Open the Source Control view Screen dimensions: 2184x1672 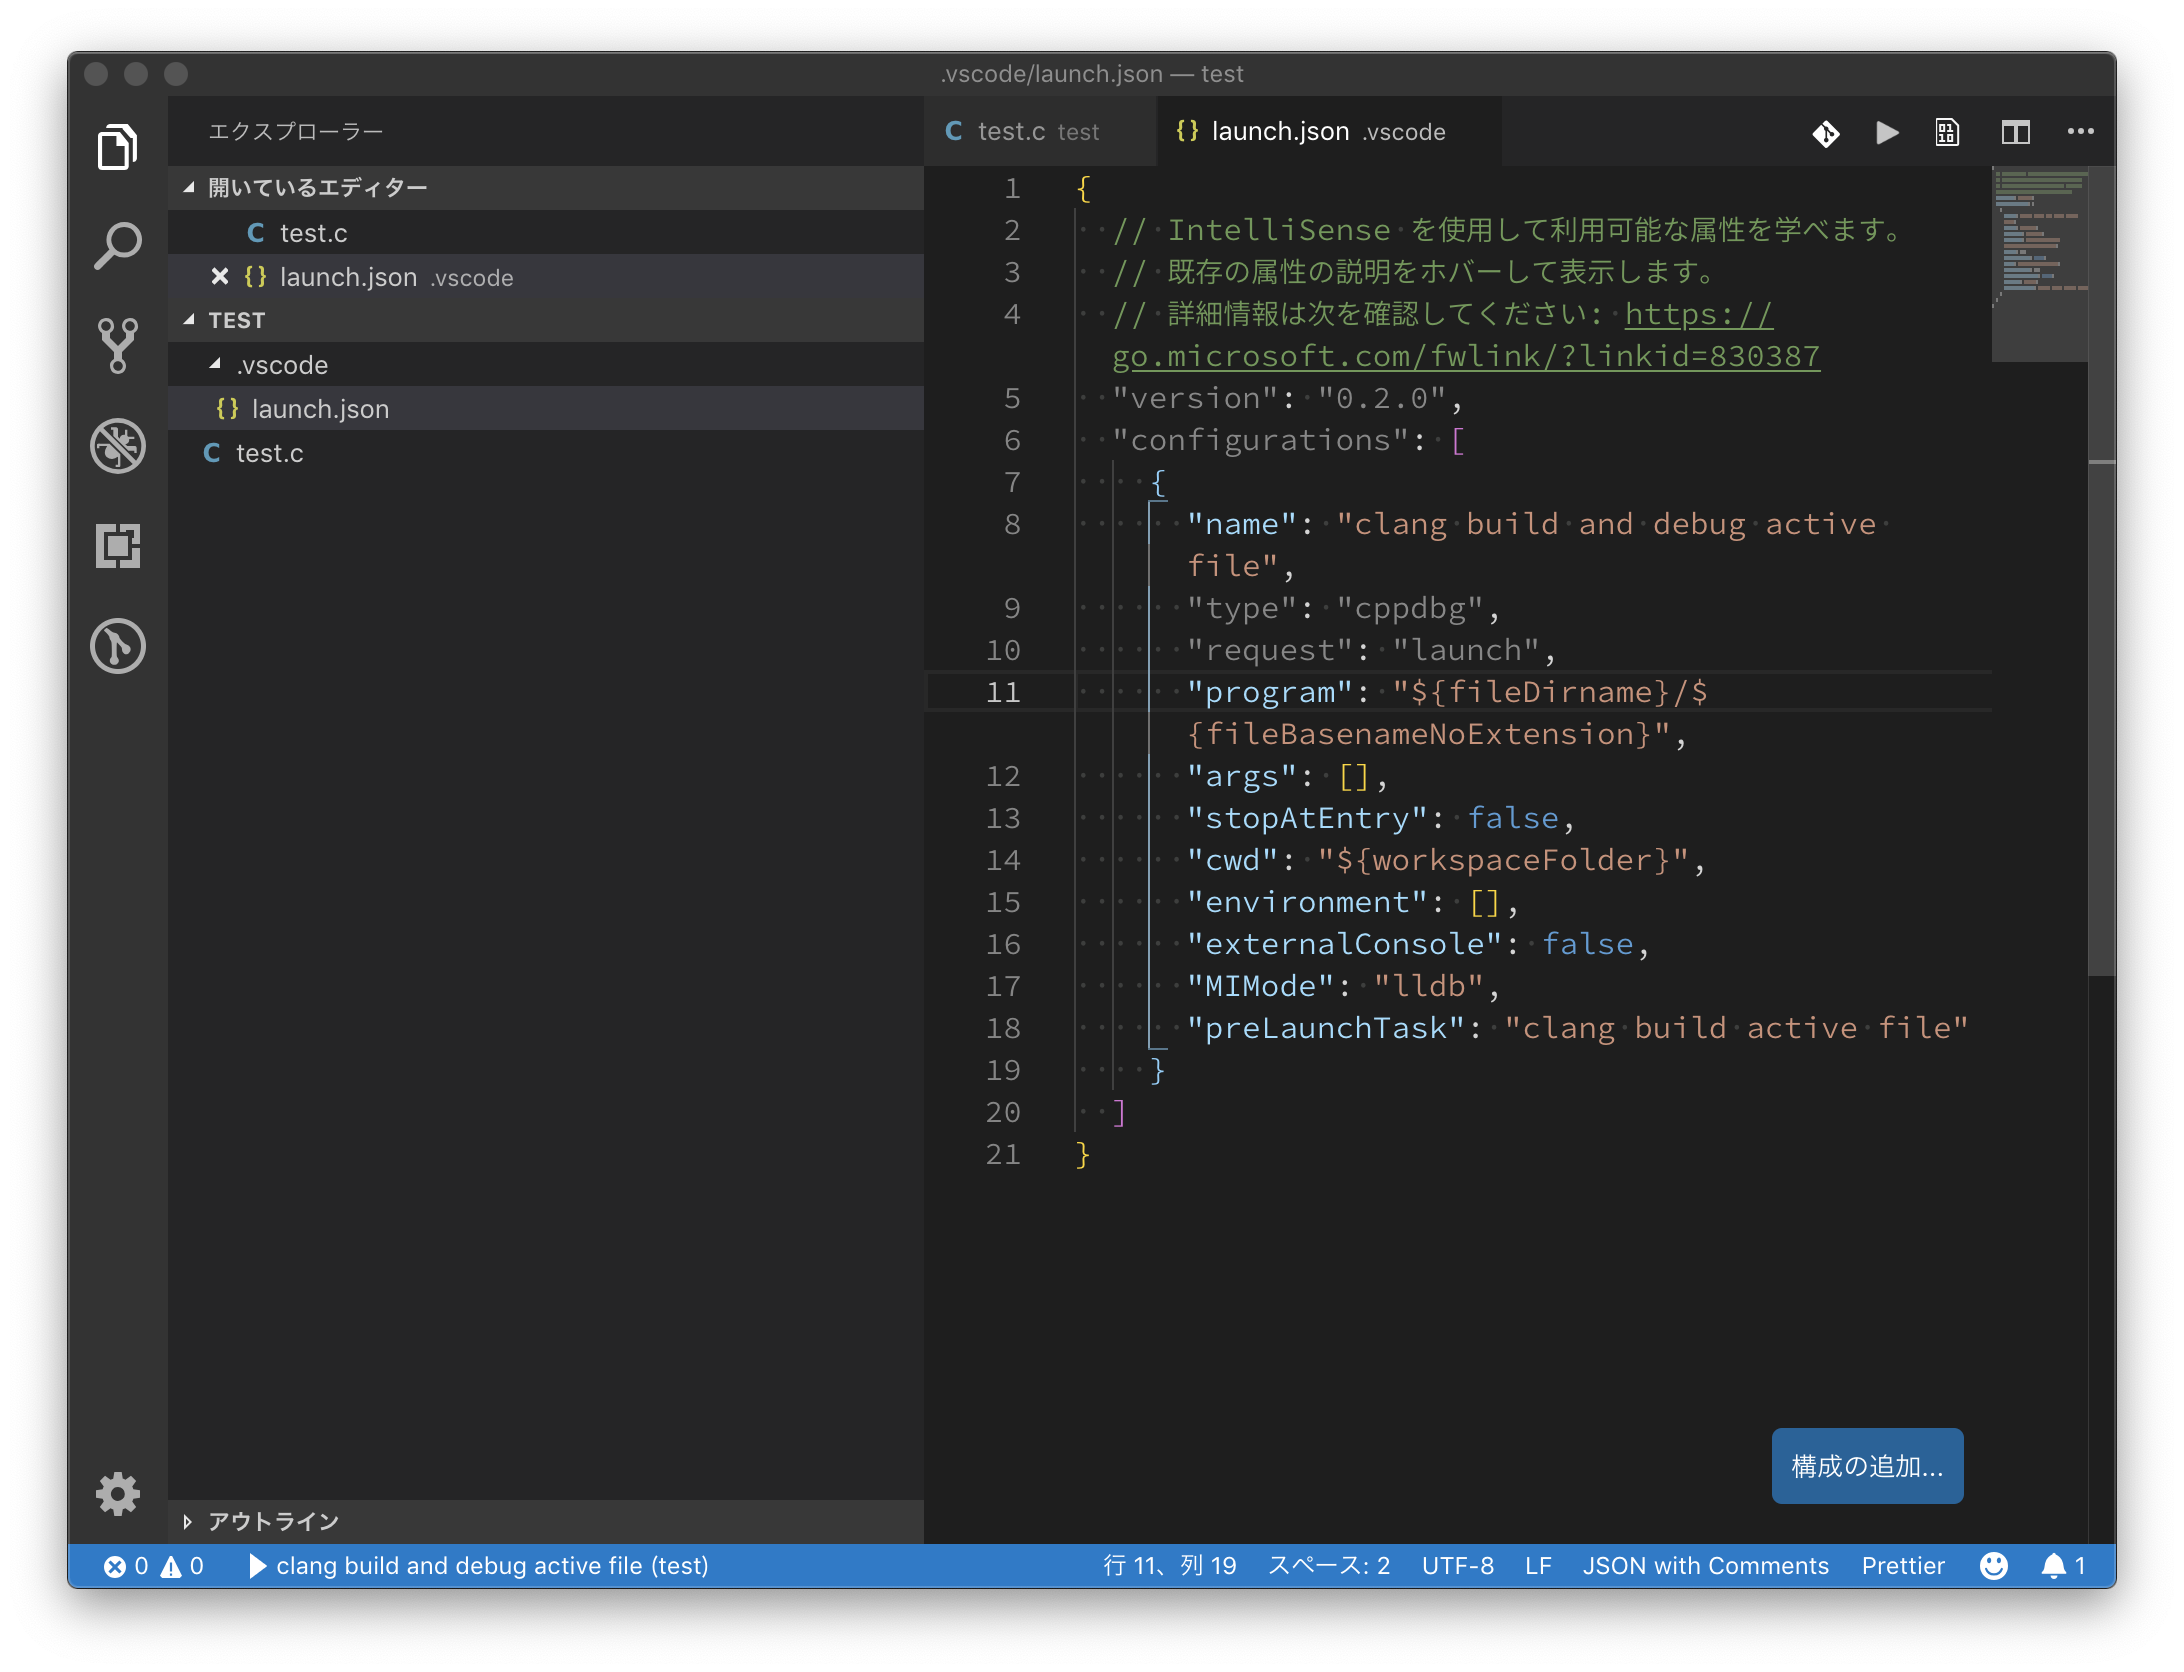point(117,345)
